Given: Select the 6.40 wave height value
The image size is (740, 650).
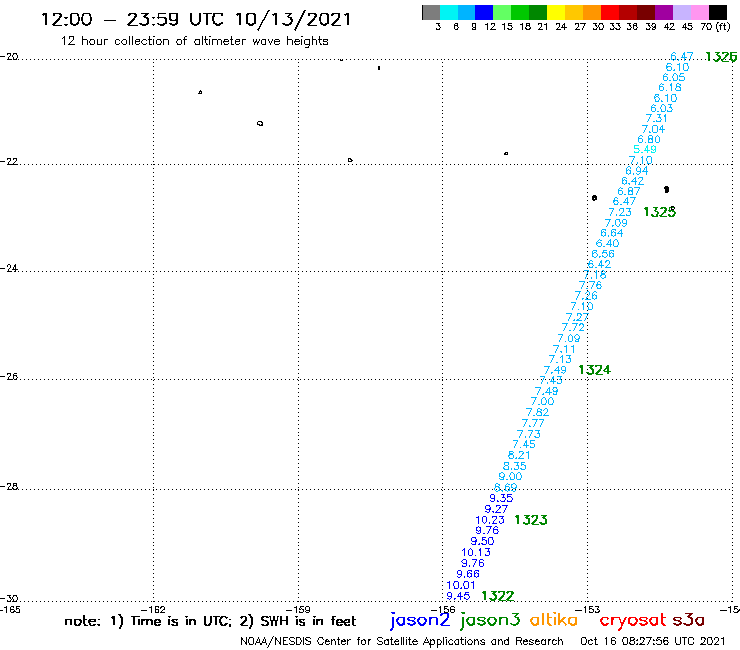Looking at the screenshot, I should 607,244.
